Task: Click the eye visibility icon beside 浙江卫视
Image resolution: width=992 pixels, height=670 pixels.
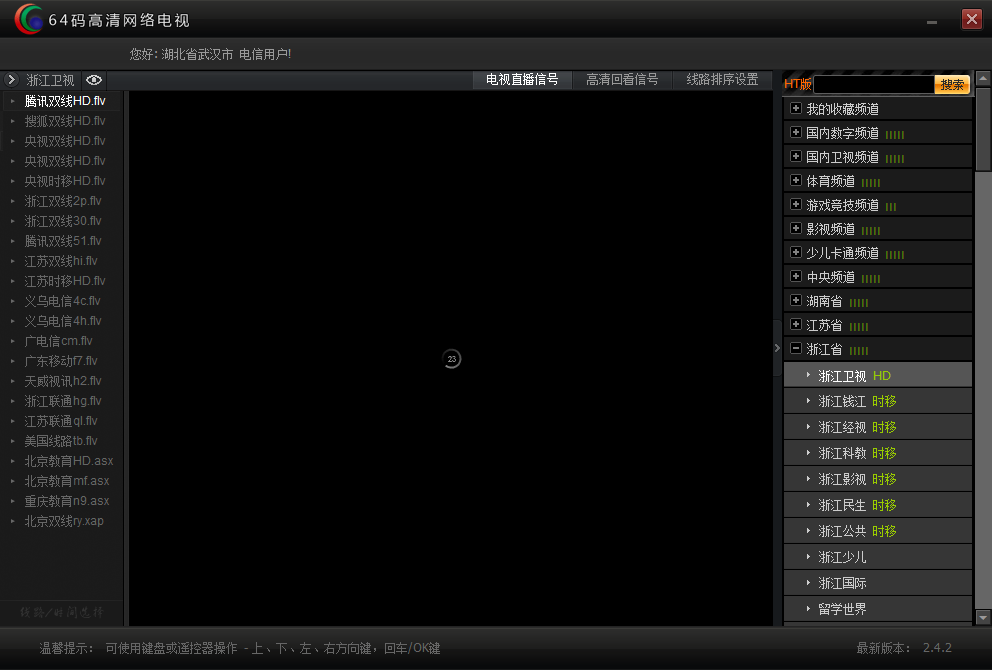Action: [x=94, y=80]
